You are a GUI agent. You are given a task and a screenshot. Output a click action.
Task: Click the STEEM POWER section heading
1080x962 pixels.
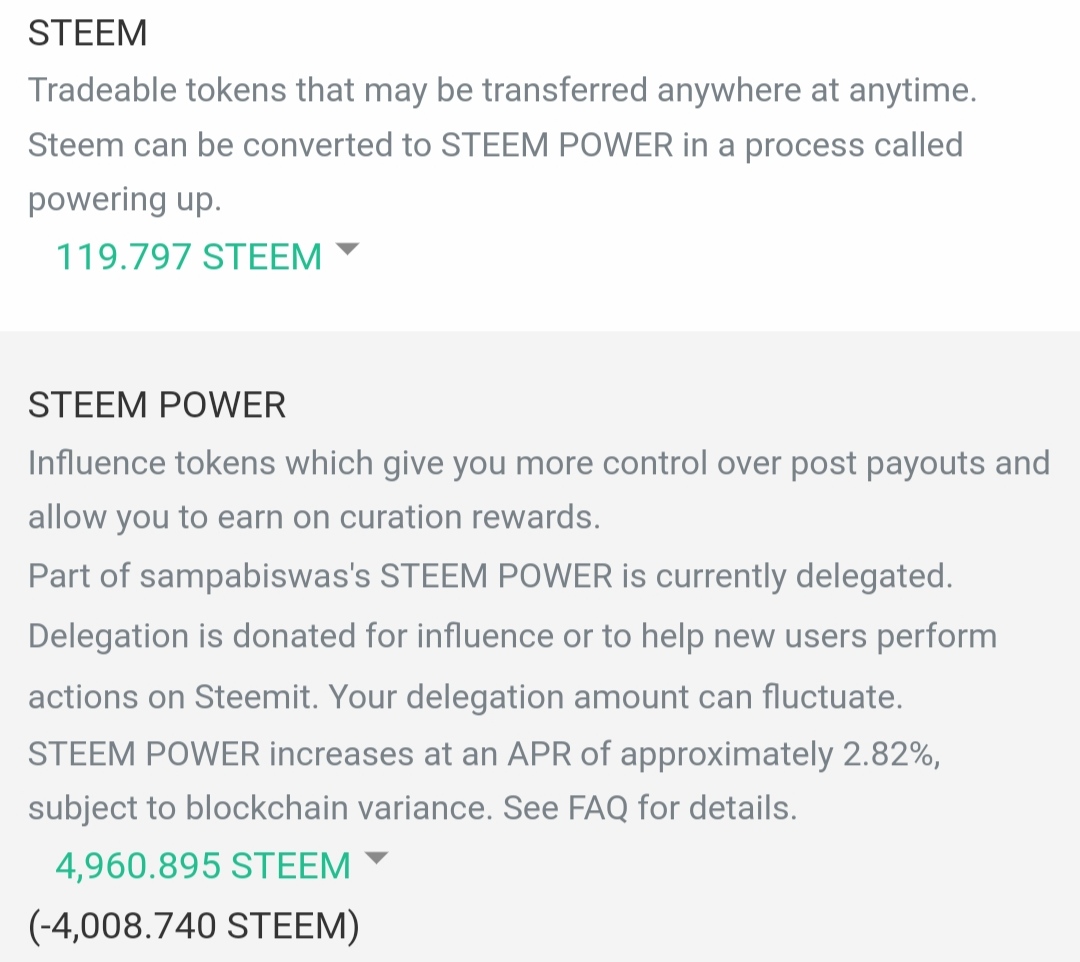pos(157,405)
